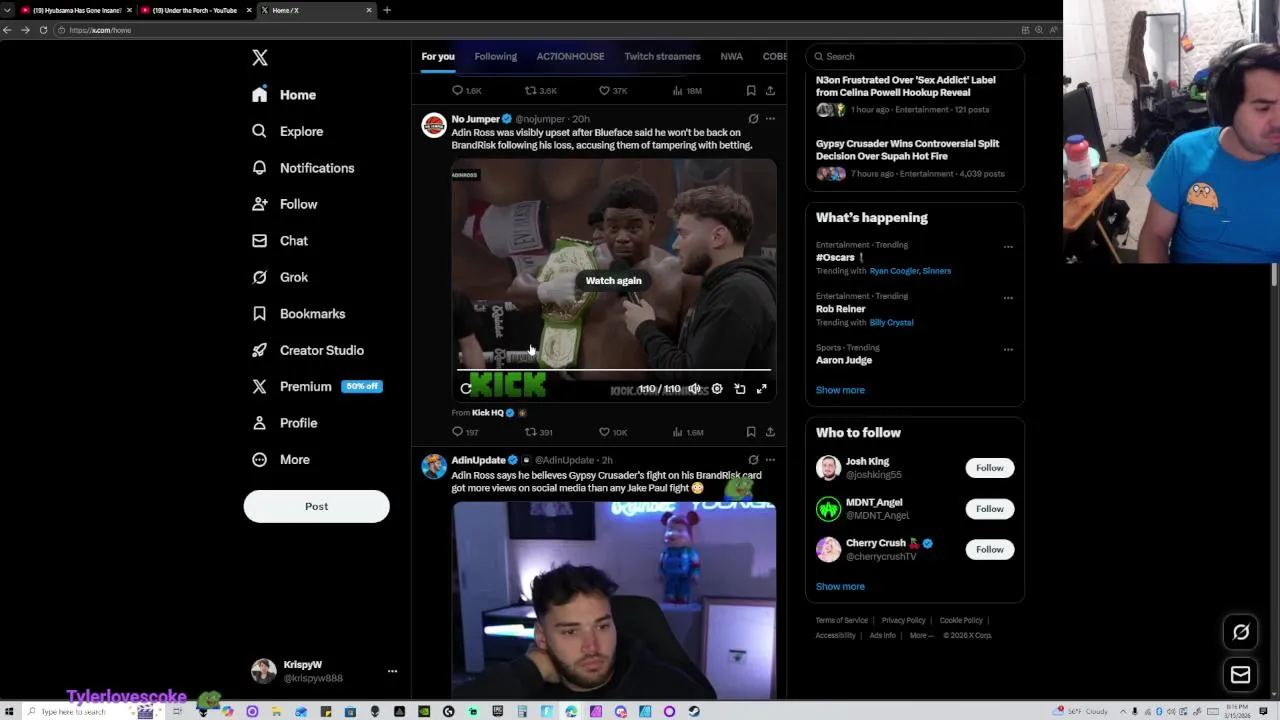1280x720 pixels.
Task: Toggle picture-in-picture on the video
Action: [x=740, y=389]
